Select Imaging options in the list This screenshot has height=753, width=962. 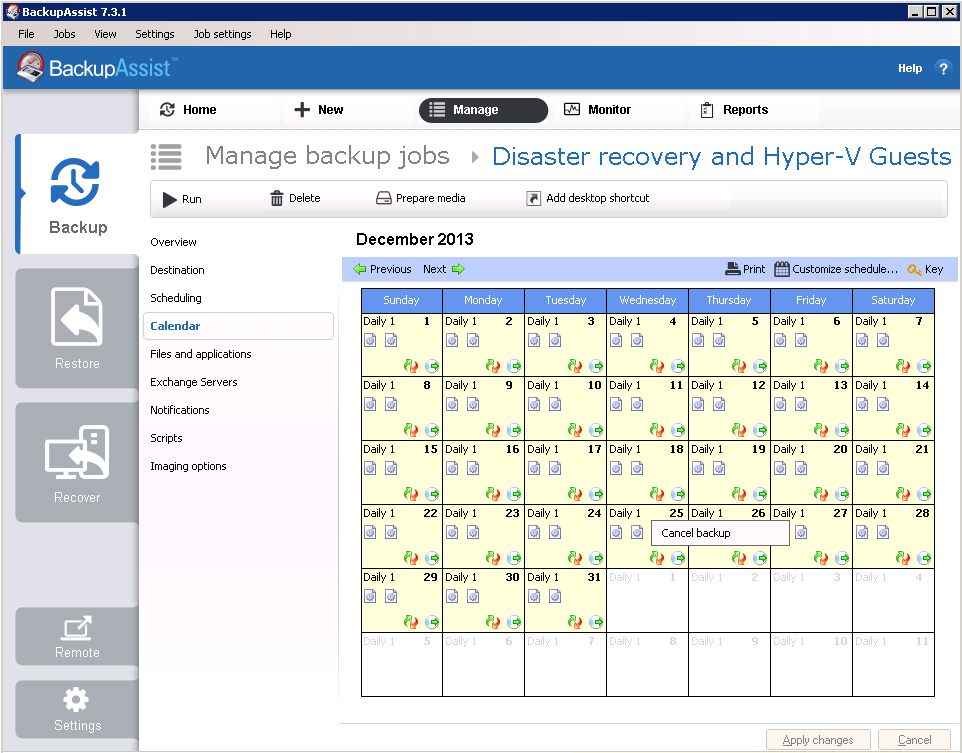point(188,466)
